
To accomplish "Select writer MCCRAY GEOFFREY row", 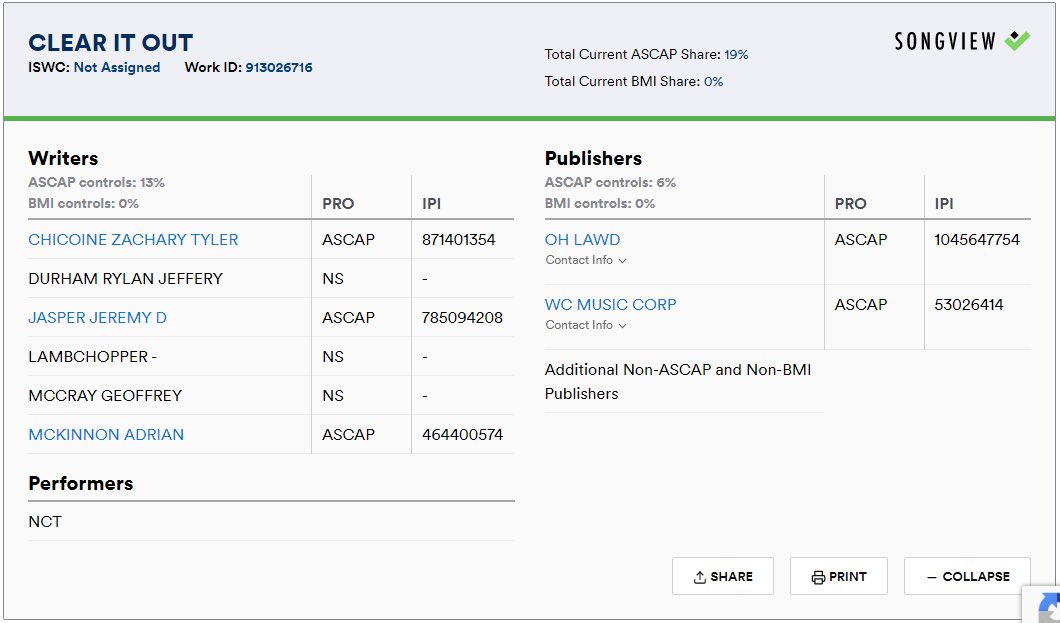I will (271, 395).
